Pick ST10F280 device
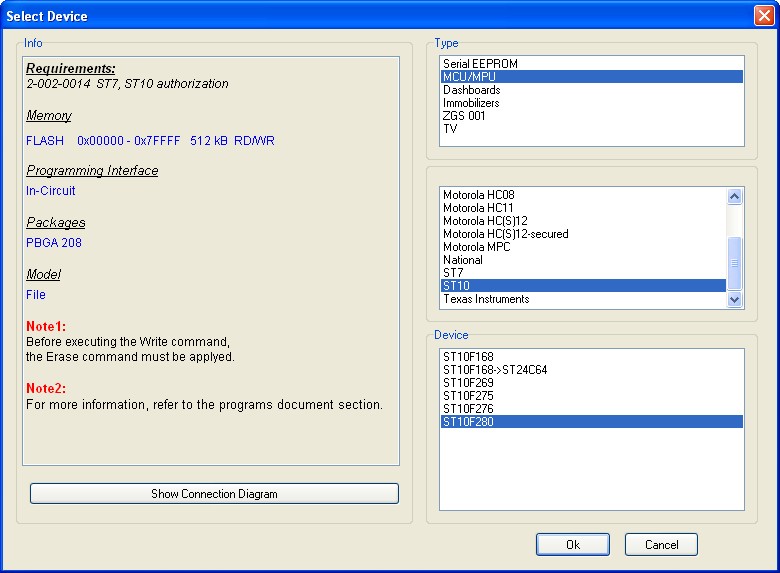Screen dimensions: 780x573 coord(591,421)
